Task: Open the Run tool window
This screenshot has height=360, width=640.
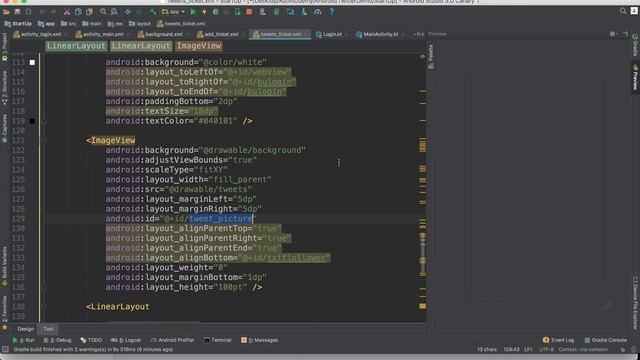Action: (23, 340)
